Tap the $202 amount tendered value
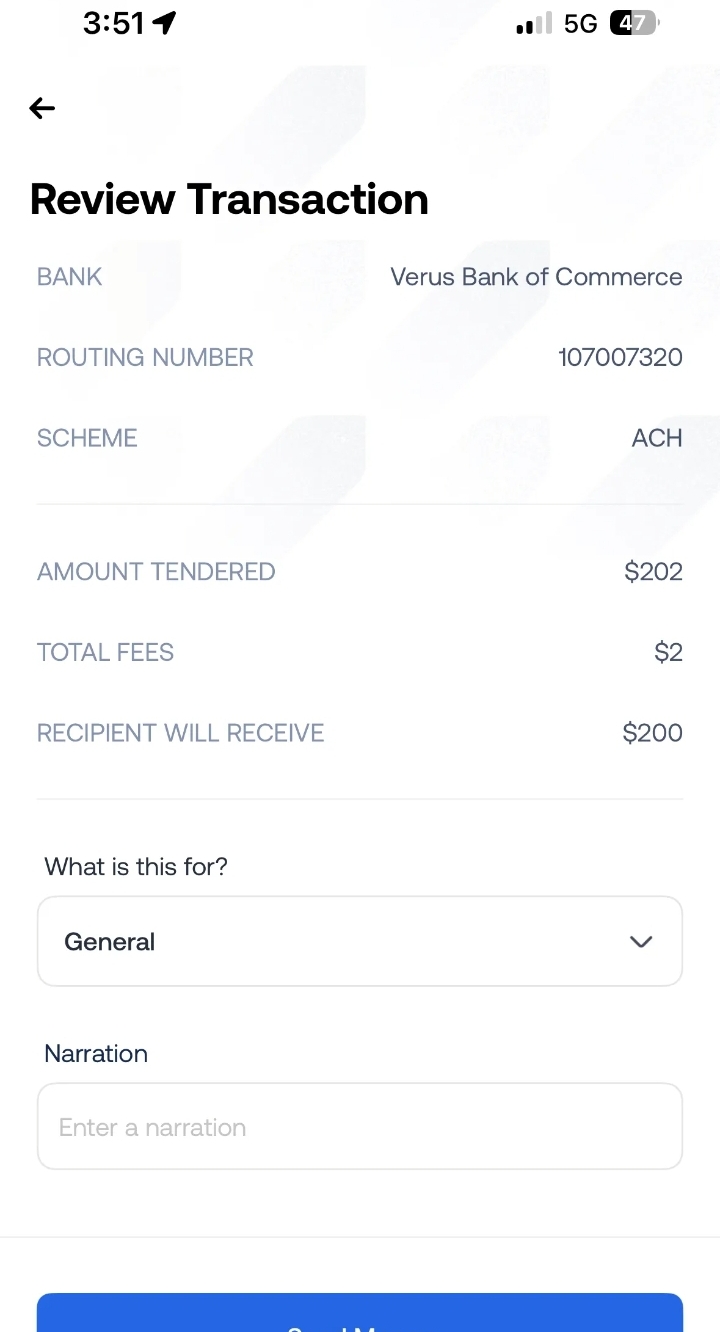Screen dimensions: 720x1332 pos(653,571)
